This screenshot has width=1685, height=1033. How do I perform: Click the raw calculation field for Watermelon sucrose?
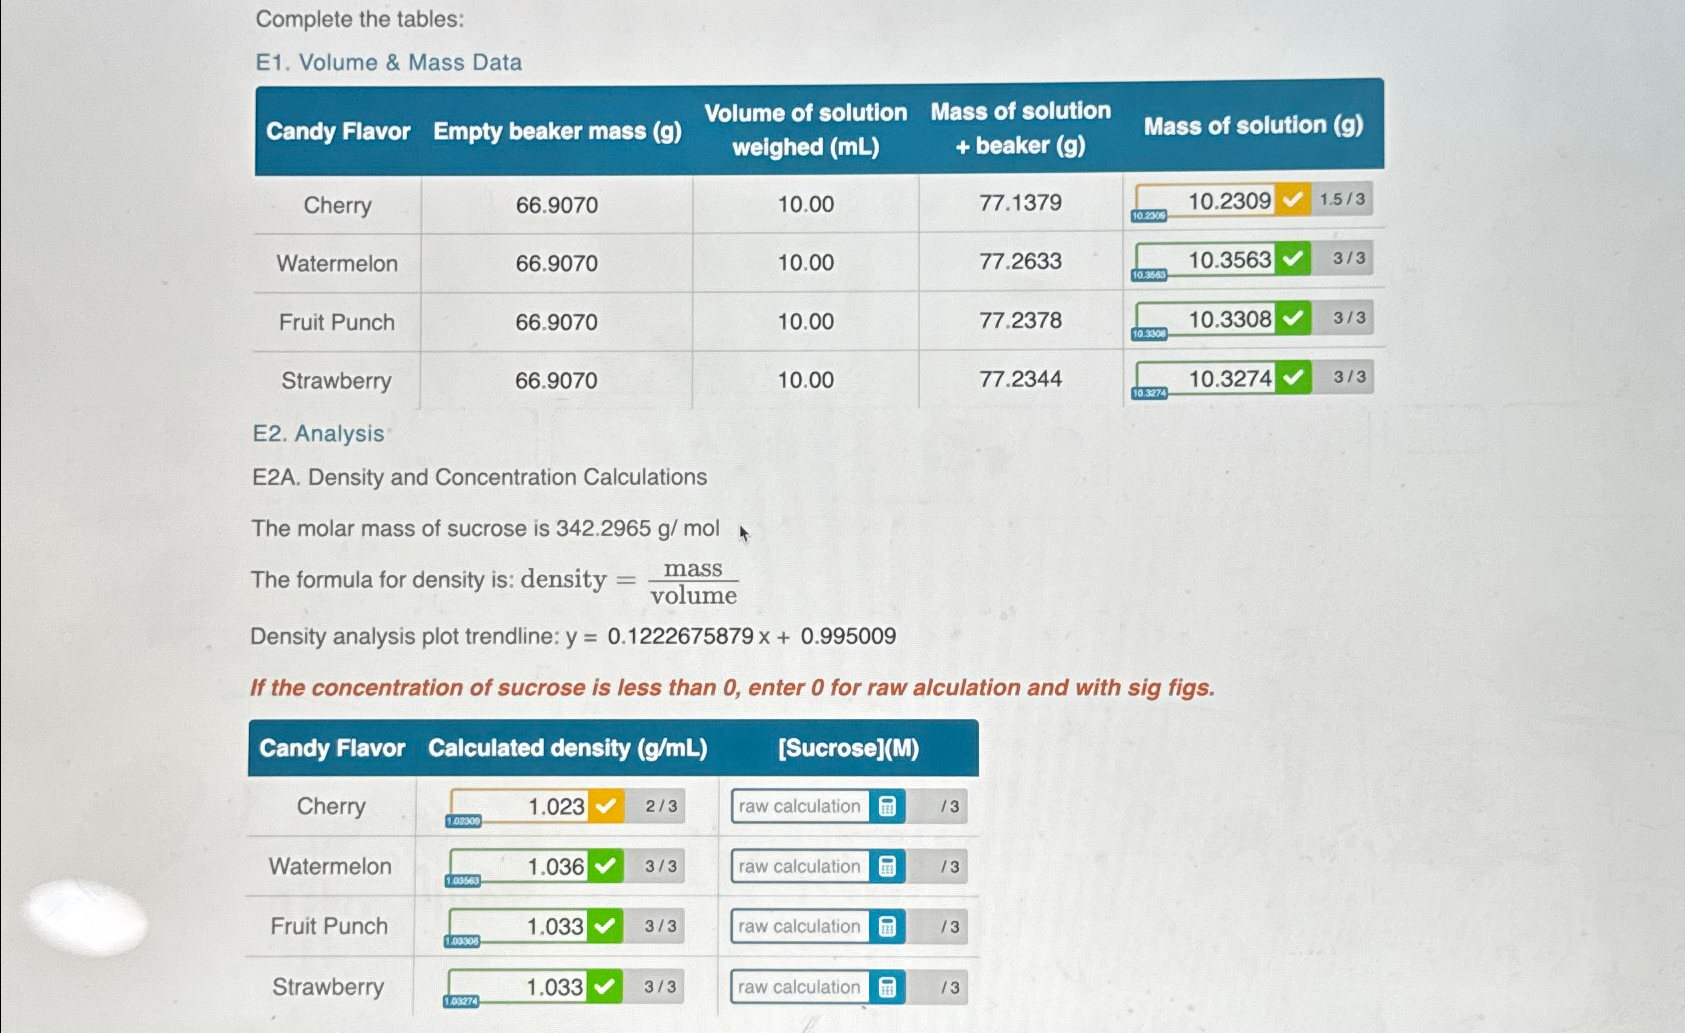click(x=798, y=866)
